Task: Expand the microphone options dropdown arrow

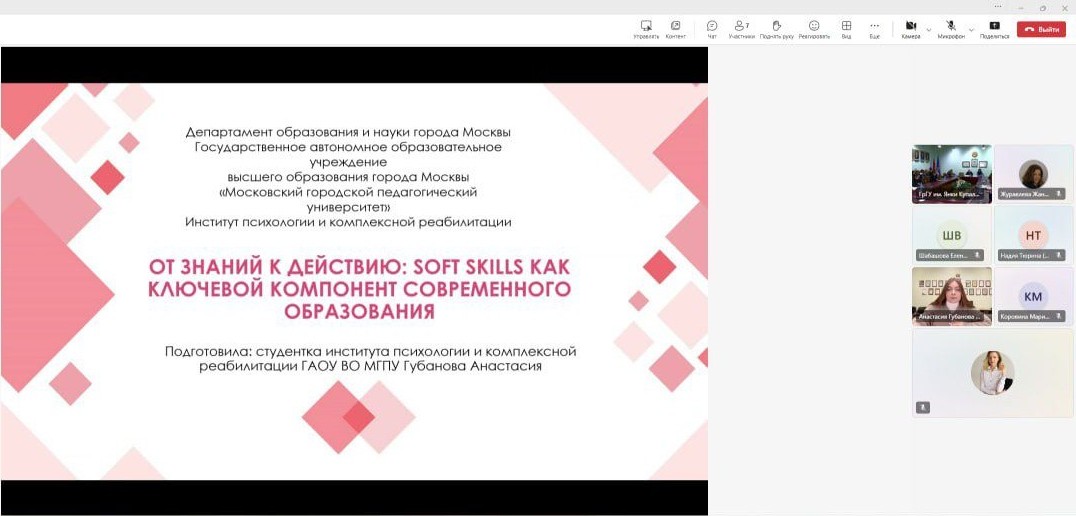Action: click(x=971, y=30)
